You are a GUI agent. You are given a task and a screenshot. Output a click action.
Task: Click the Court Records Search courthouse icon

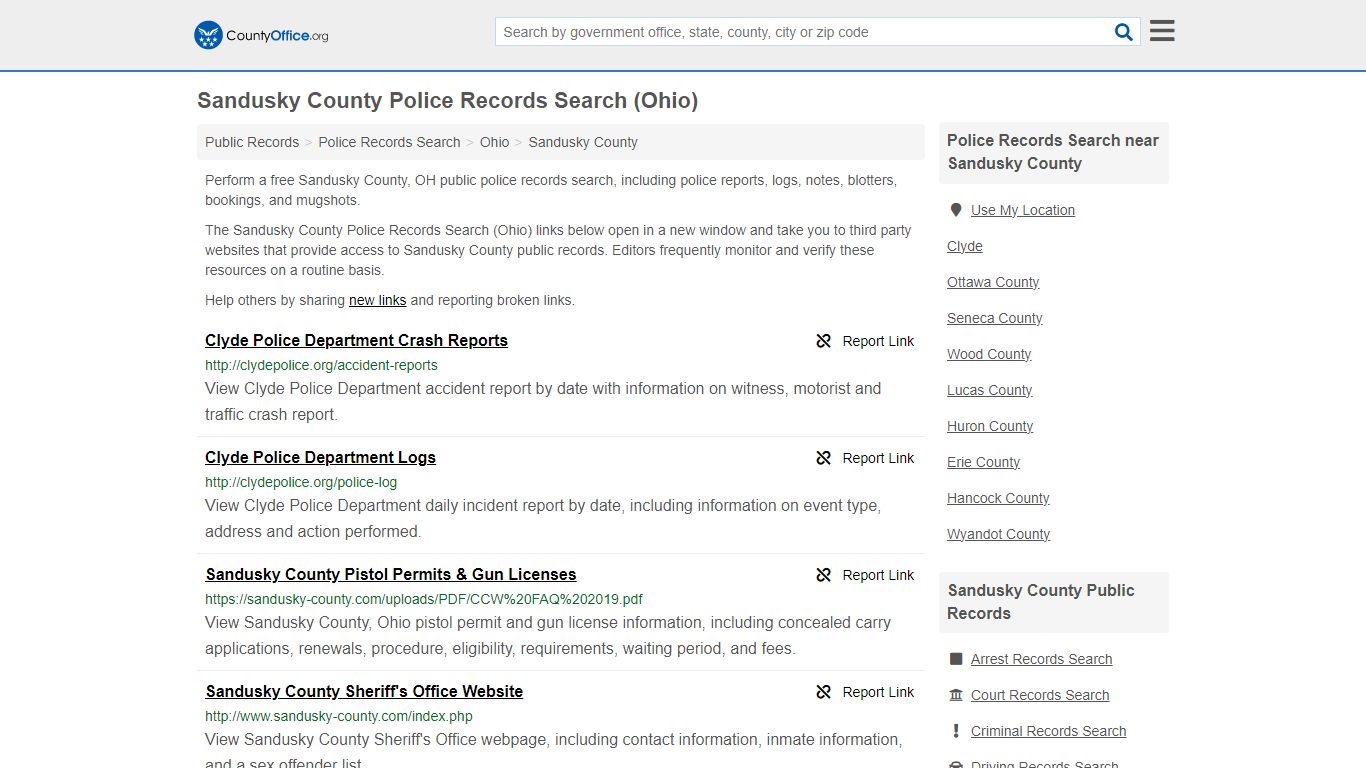[x=956, y=695]
